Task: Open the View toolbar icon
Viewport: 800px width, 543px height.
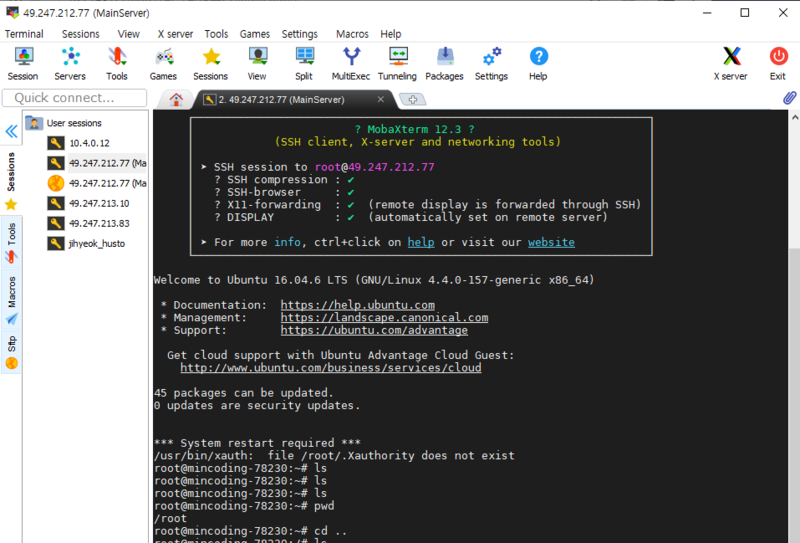Action: pyautogui.click(x=257, y=64)
